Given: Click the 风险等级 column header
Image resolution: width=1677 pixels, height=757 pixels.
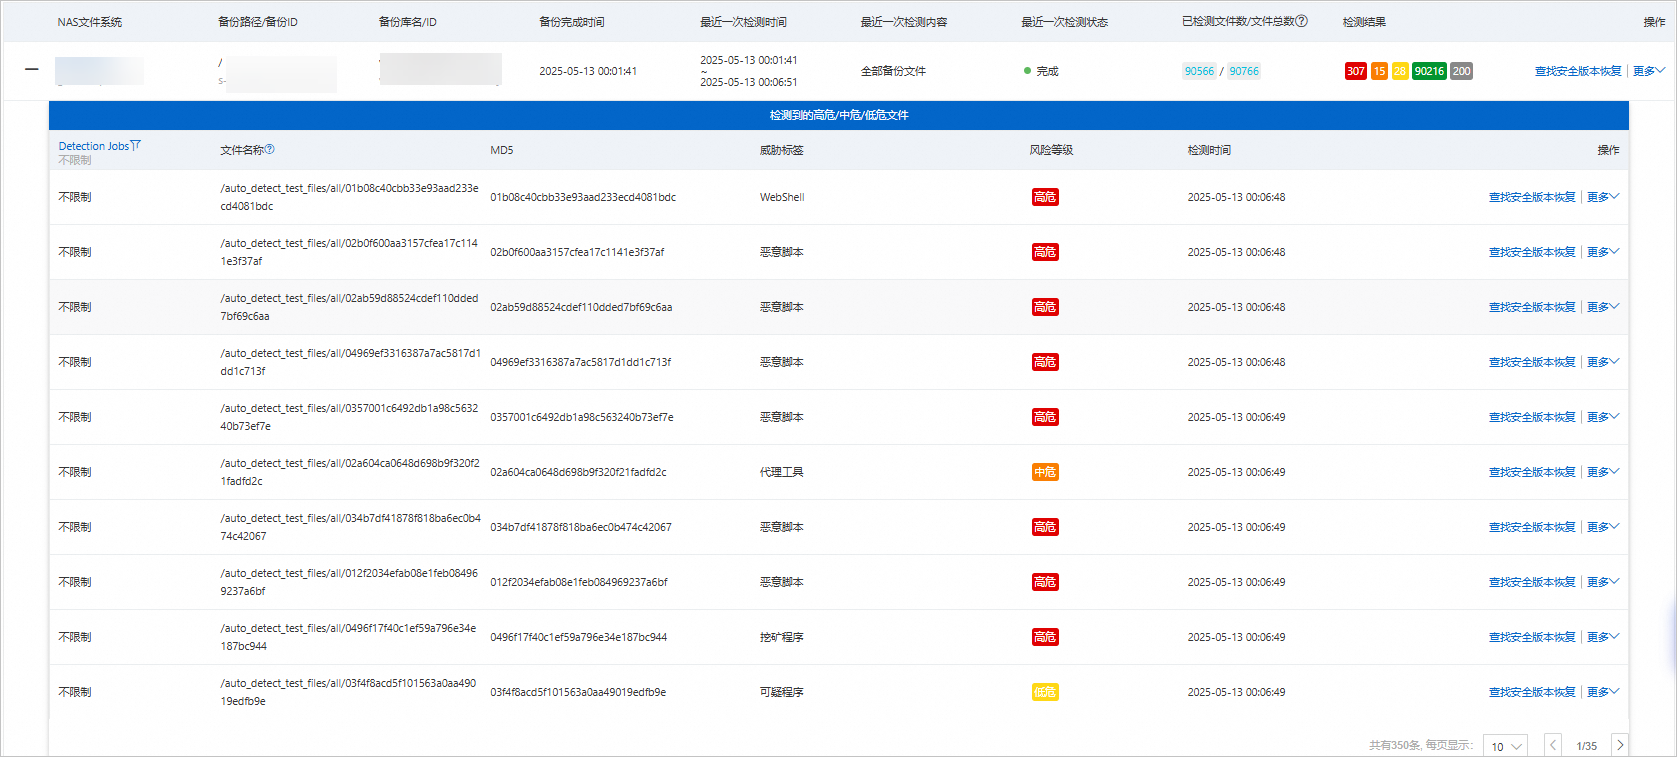Looking at the screenshot, I should click(1051, 150).
